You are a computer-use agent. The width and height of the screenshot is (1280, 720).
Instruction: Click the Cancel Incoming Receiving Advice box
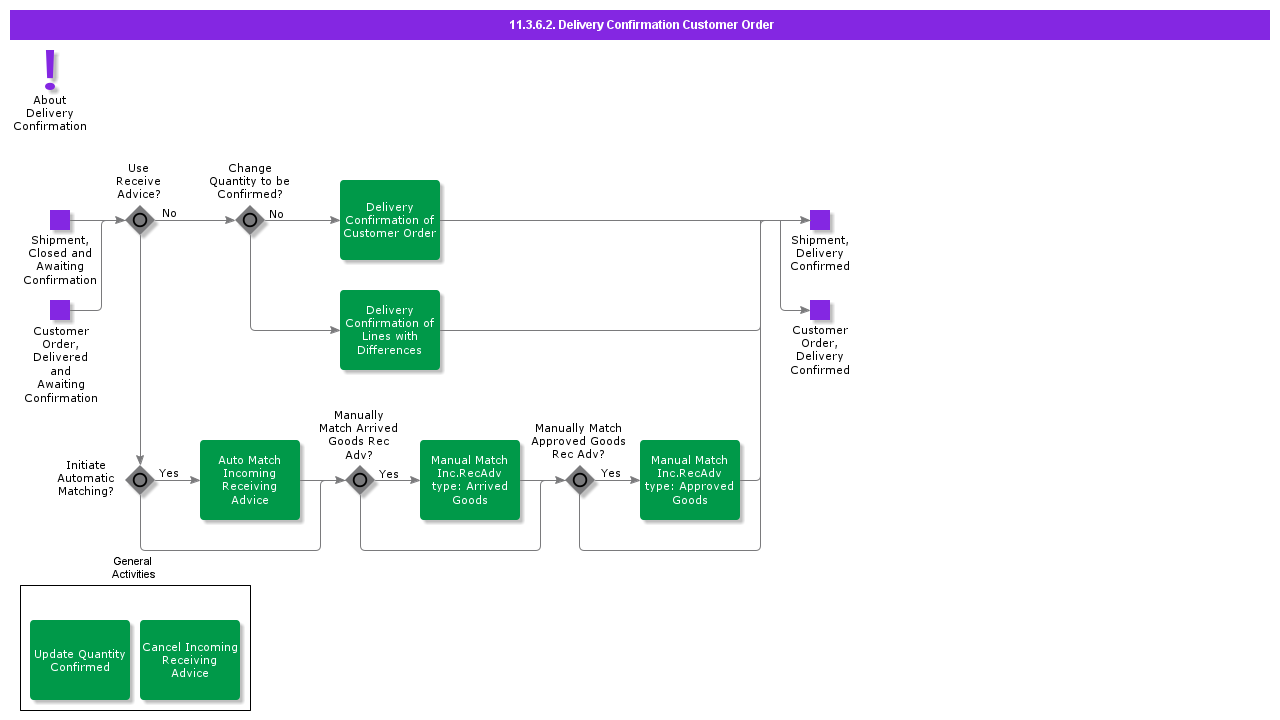coord(190,660)
